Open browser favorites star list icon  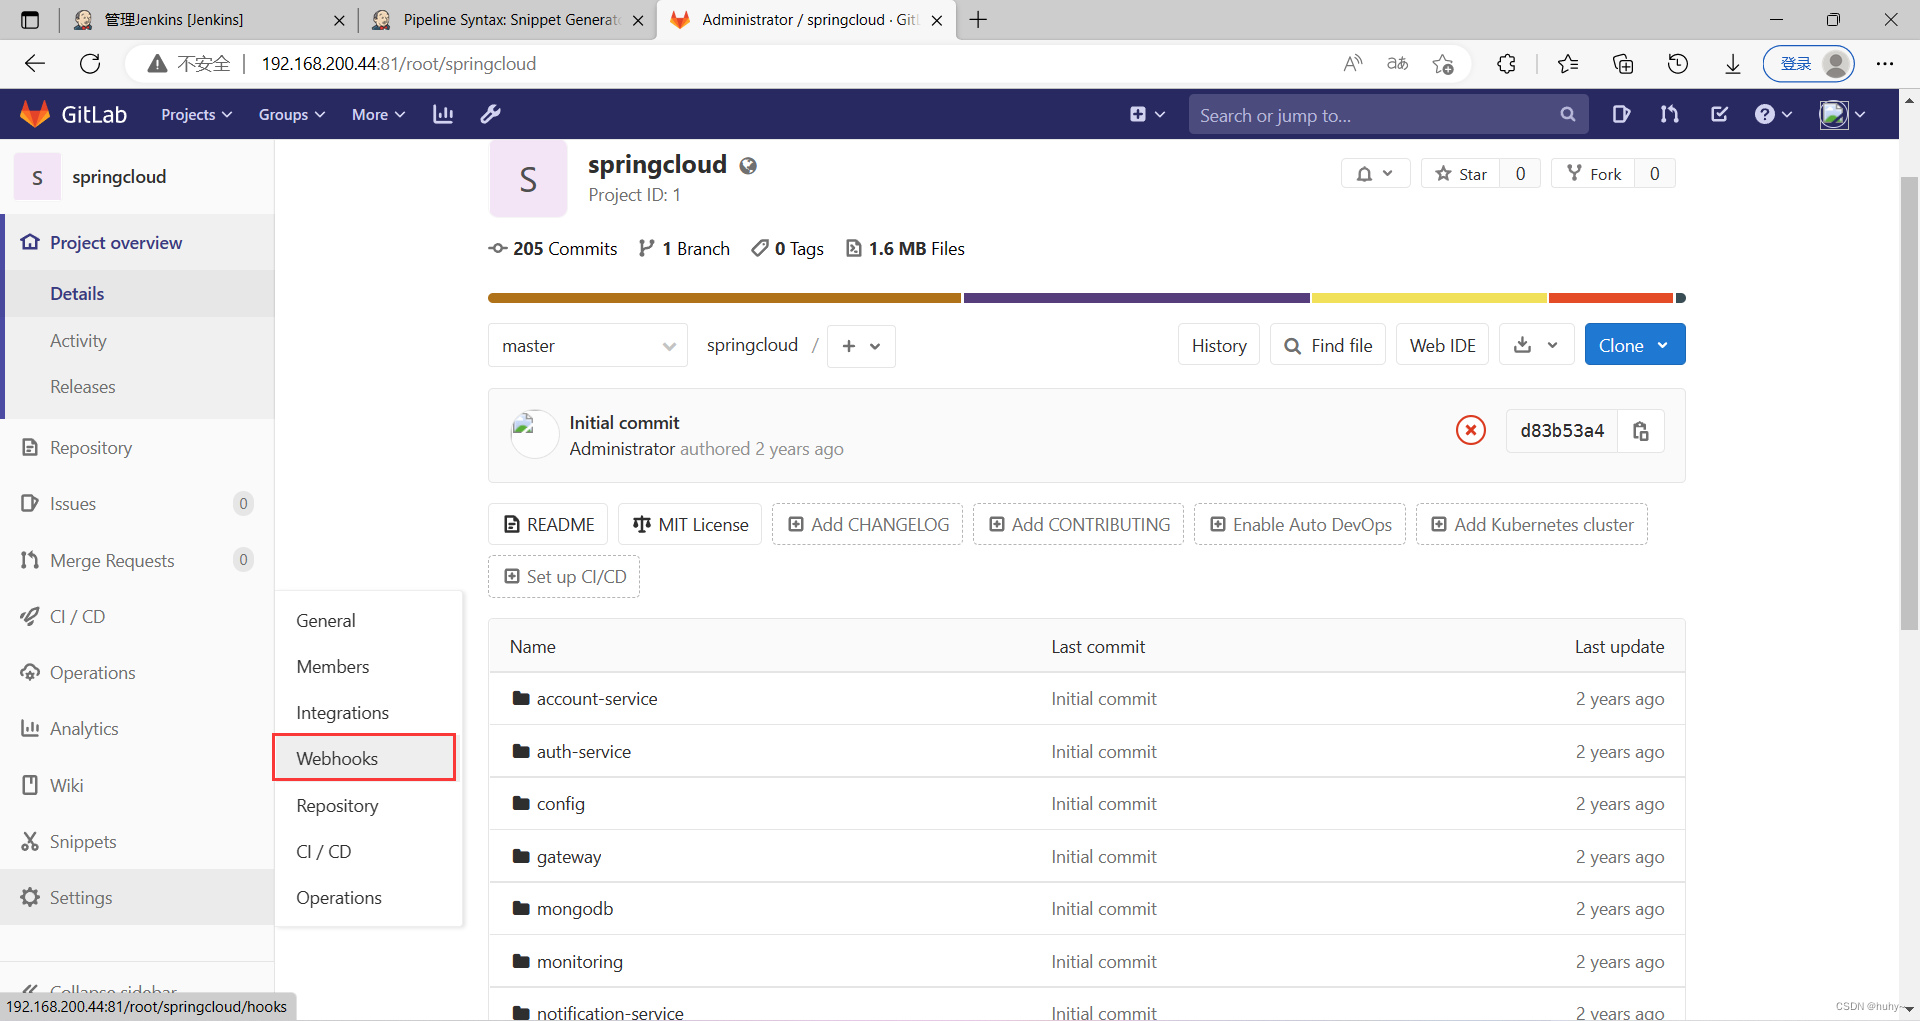click(1567, 63)
